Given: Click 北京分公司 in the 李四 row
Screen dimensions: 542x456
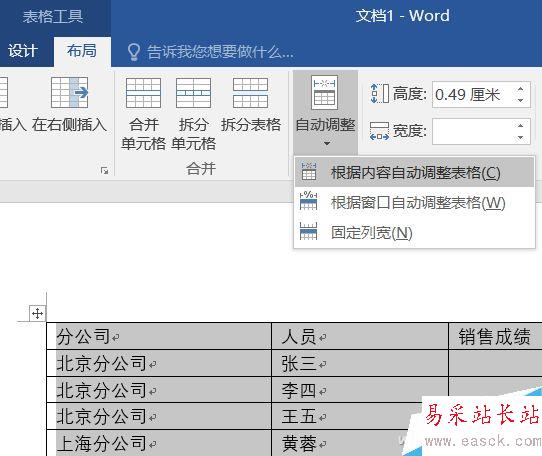Looking at the screenshot, I should pyautogui.click(x=159, y=390).
